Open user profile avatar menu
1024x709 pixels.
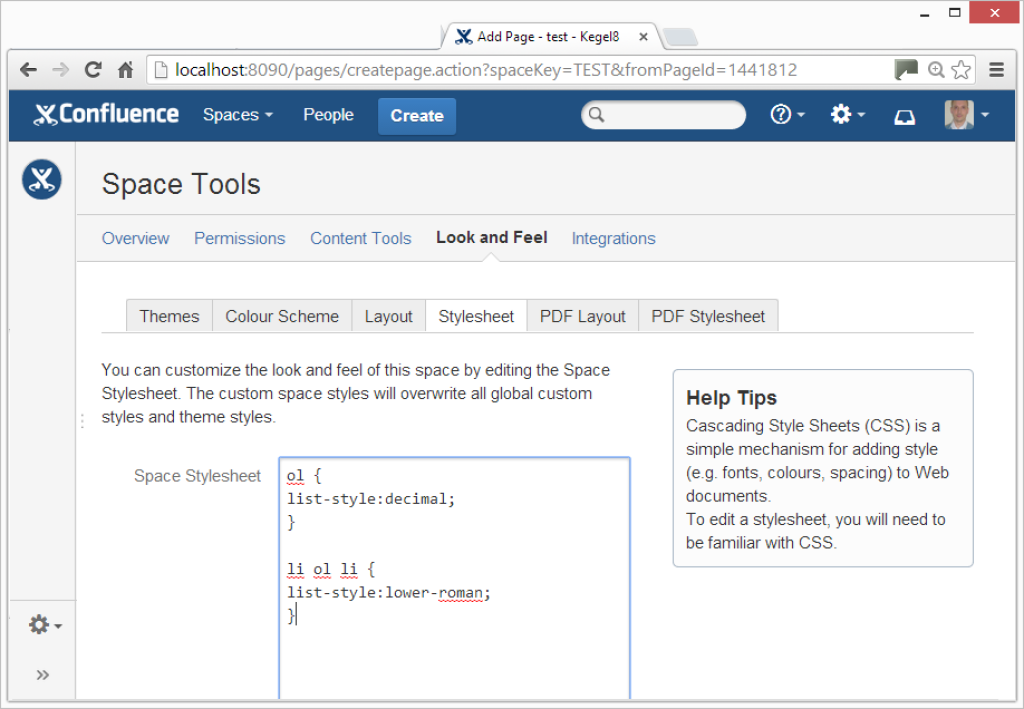pos(966,115)
